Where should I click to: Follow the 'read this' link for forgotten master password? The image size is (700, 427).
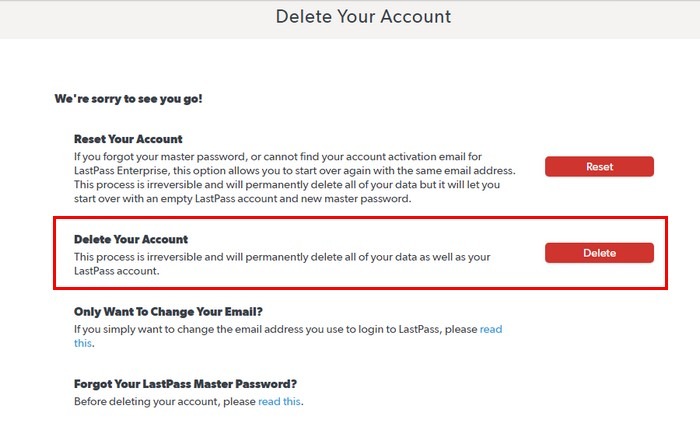[x=279, y=402]
